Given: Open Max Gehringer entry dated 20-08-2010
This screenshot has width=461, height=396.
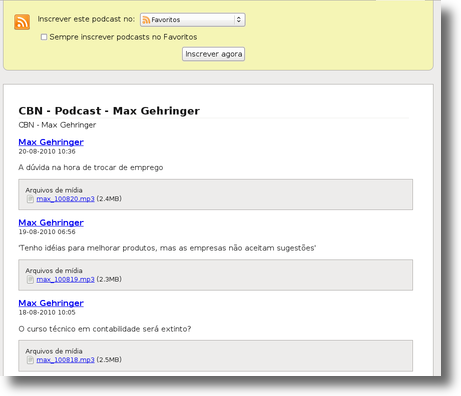Looking at the screenshot, I should (51, 142).
